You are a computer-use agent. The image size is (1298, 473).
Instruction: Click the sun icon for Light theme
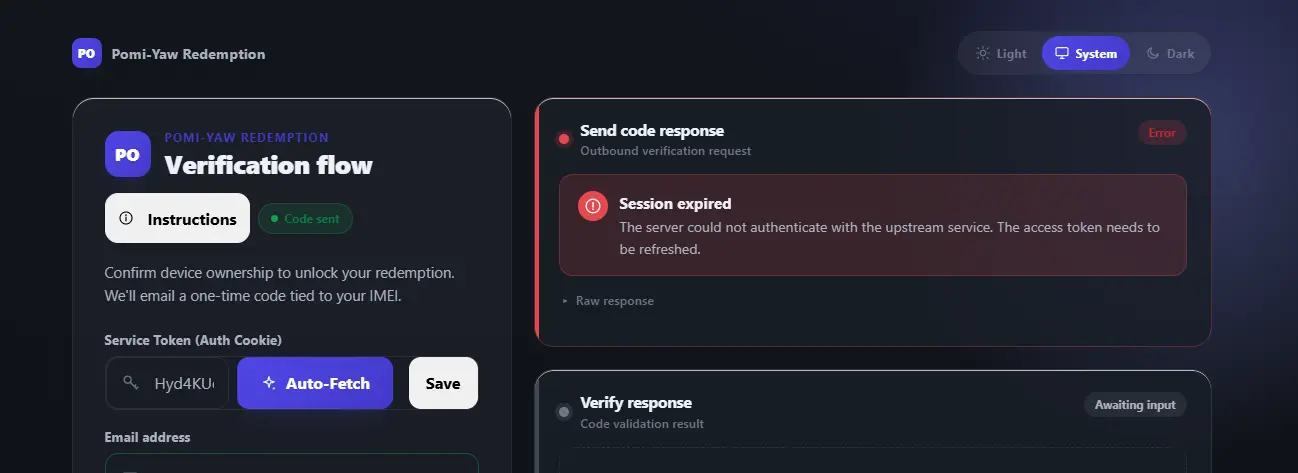(x=983, y=53)
